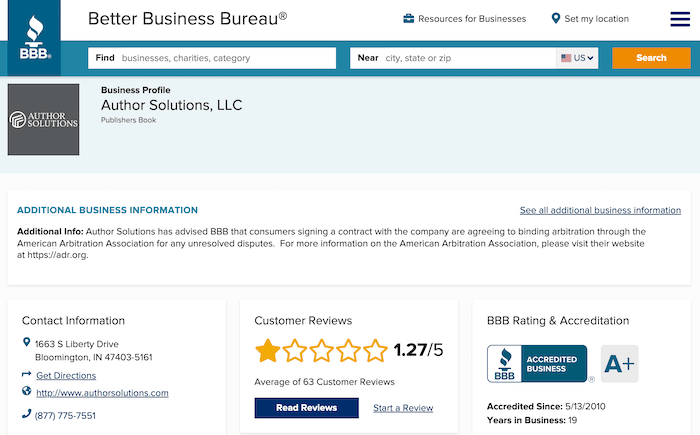Image resolution: width=700 pixels, height=435 pixels.
Task: Click the Read Reviews button
Action: click(306, 408)
